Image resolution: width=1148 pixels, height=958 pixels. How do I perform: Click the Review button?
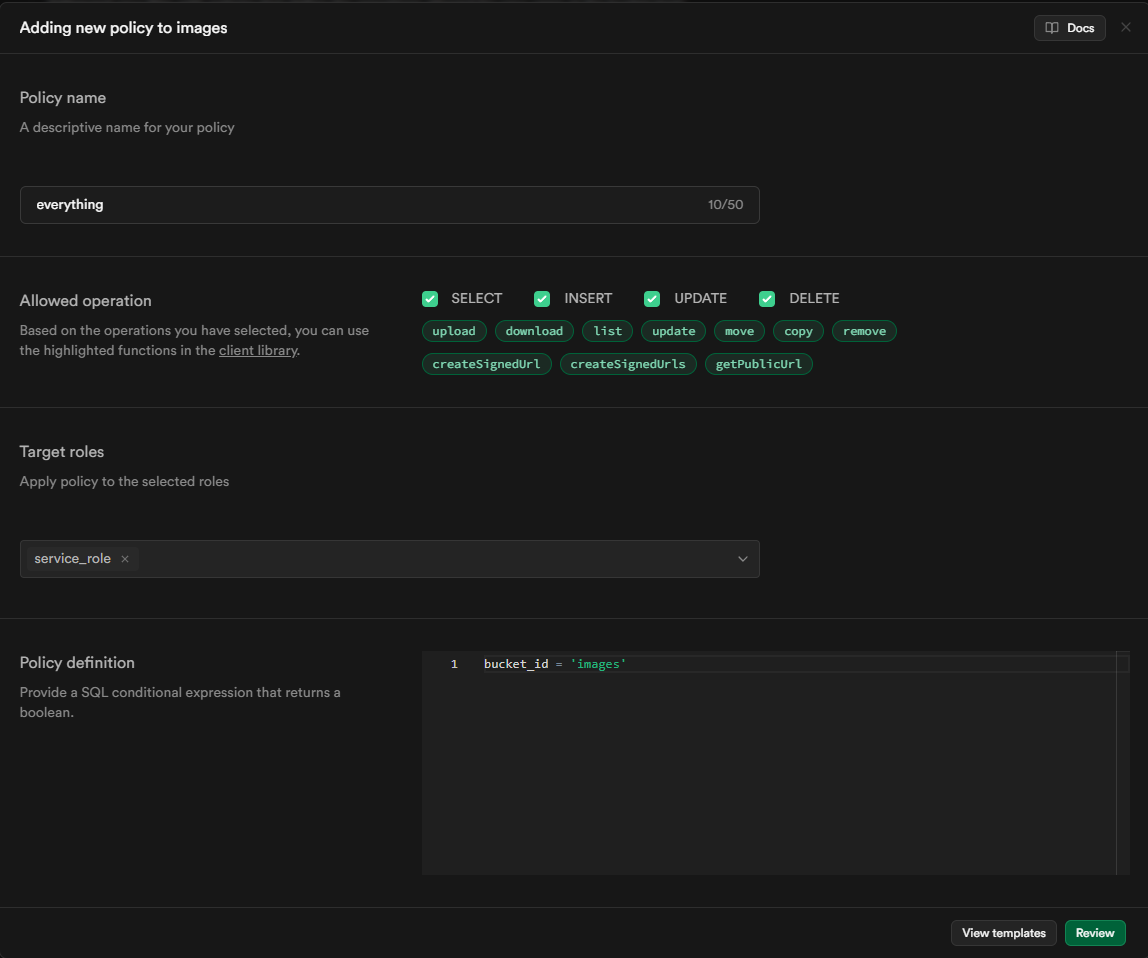click(x=1095, y=933)
